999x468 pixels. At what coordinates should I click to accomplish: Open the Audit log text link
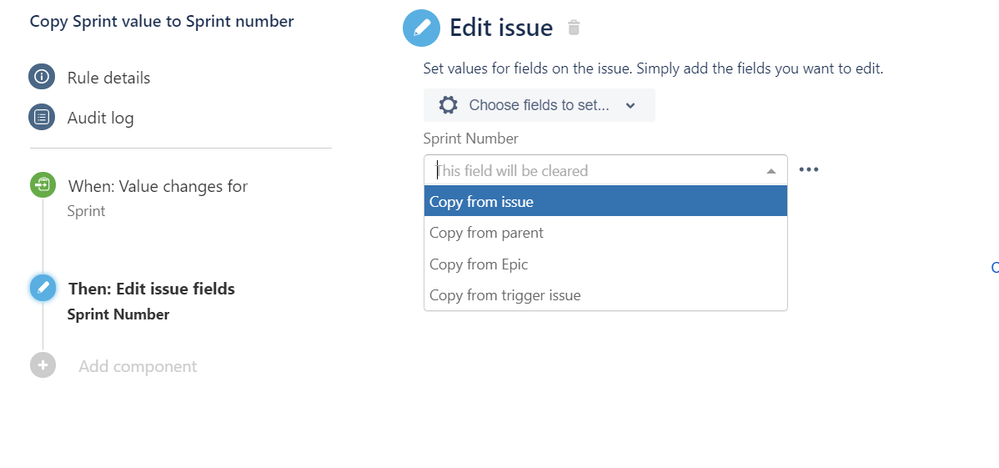click(101, 118)
